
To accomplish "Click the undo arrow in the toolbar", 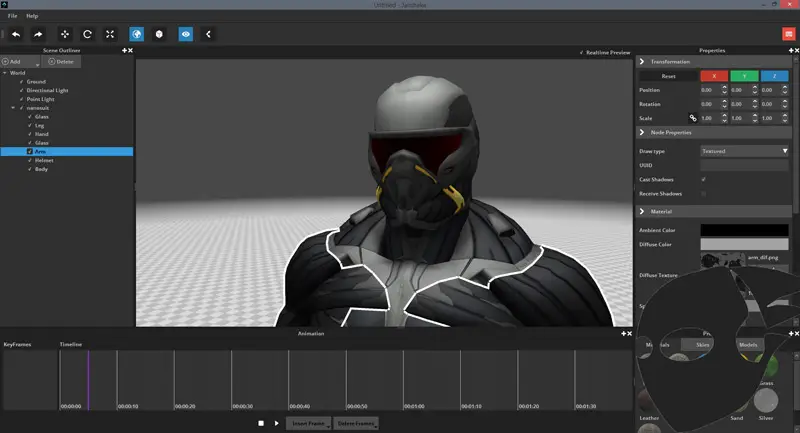I will pyautogui.click(x=16, y=34).
